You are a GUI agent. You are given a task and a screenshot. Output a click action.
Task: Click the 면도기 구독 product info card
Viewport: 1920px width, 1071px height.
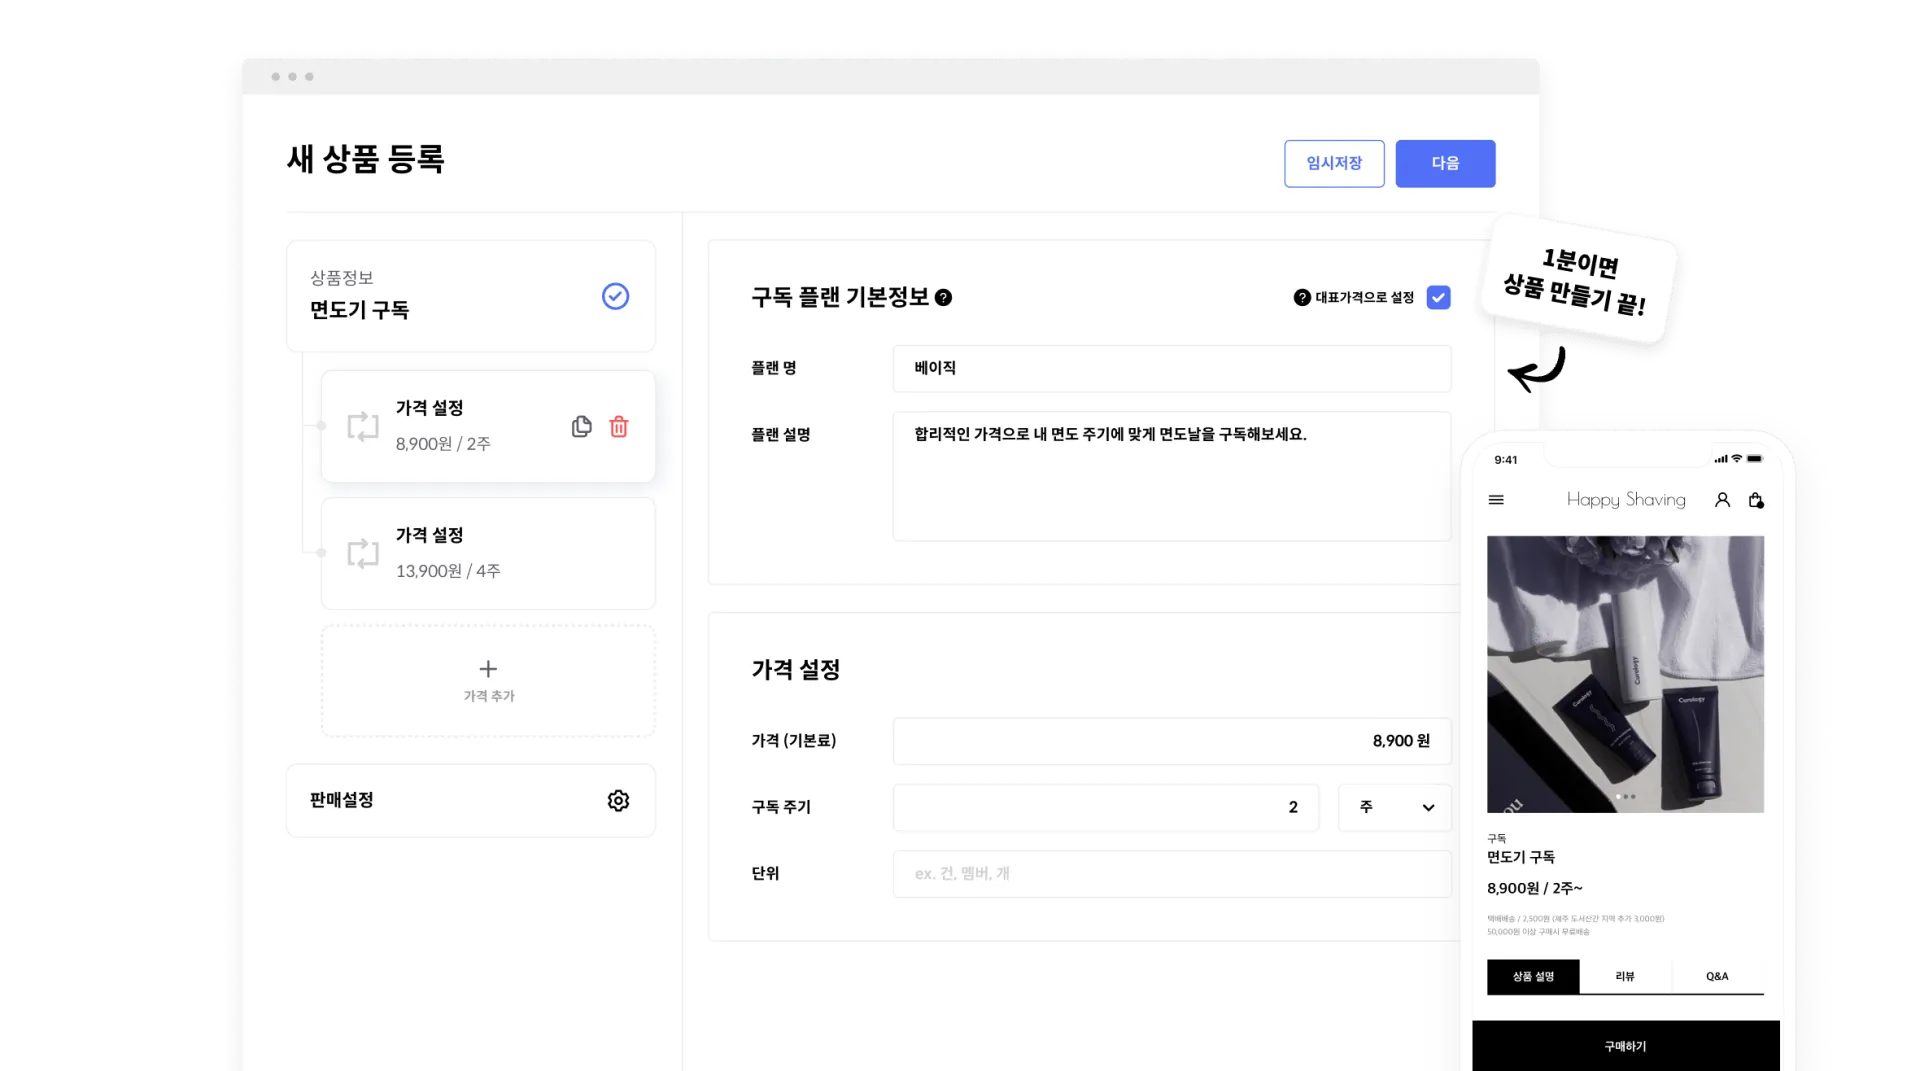471,296
